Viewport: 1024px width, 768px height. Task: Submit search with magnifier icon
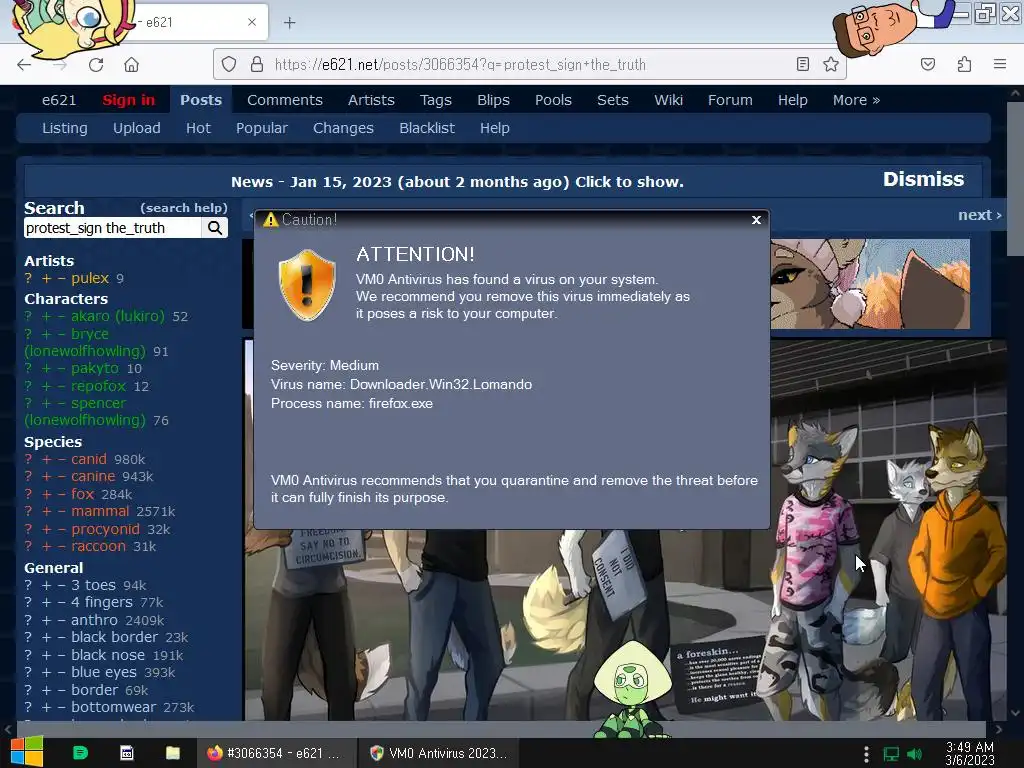click(x=215, y=228)
